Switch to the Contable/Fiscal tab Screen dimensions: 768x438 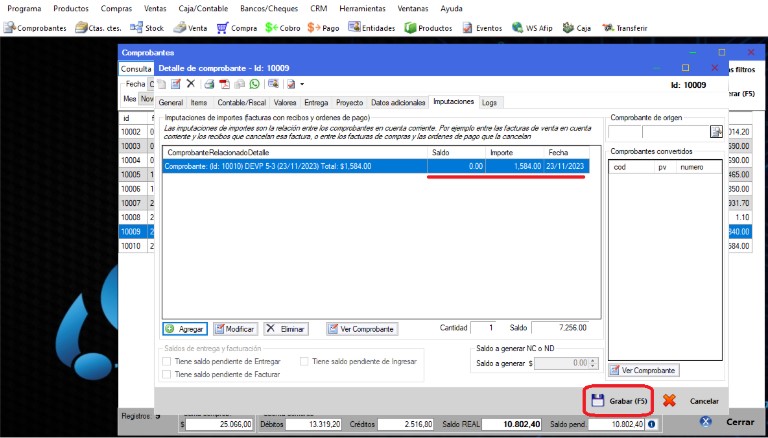[x=241, y=103]
